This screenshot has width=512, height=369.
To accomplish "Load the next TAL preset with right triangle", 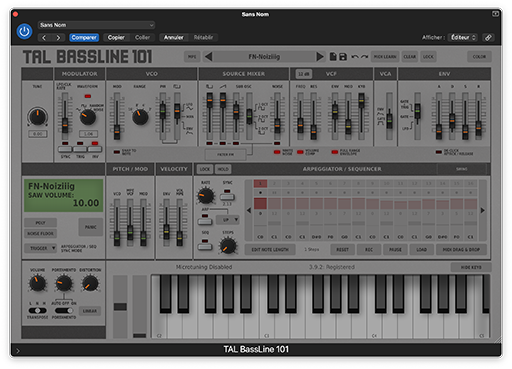I will point(320,57).
